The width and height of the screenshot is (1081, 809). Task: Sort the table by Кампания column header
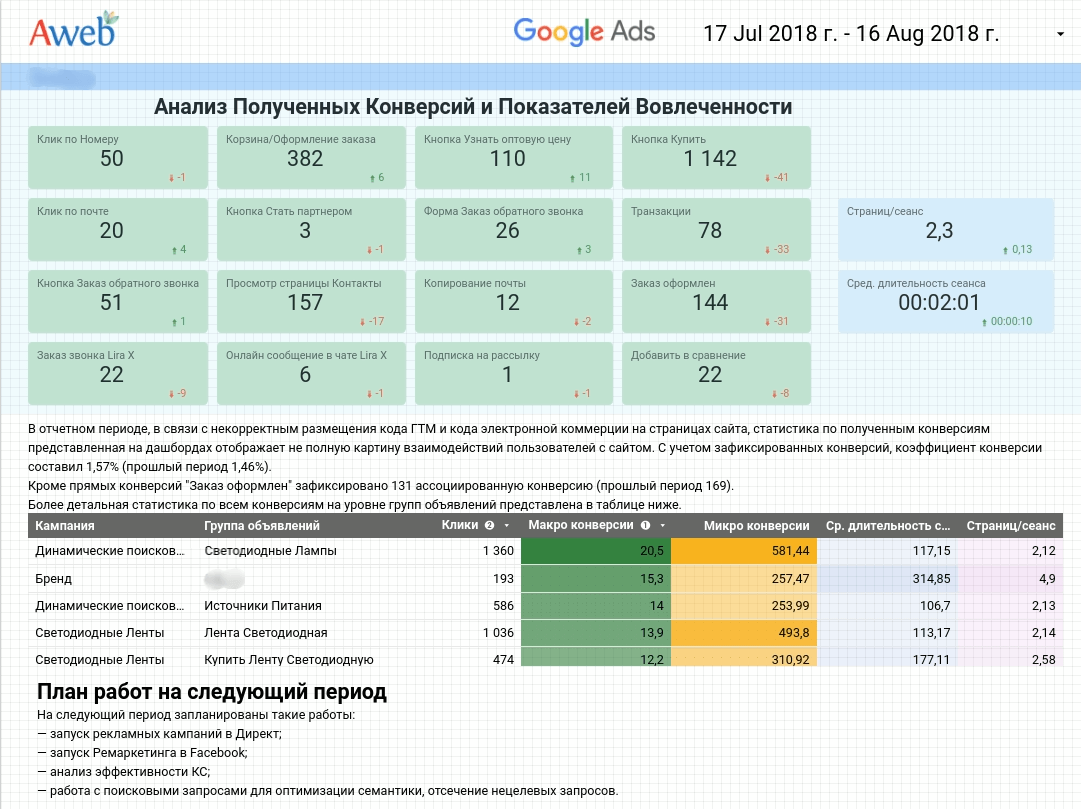66,525
